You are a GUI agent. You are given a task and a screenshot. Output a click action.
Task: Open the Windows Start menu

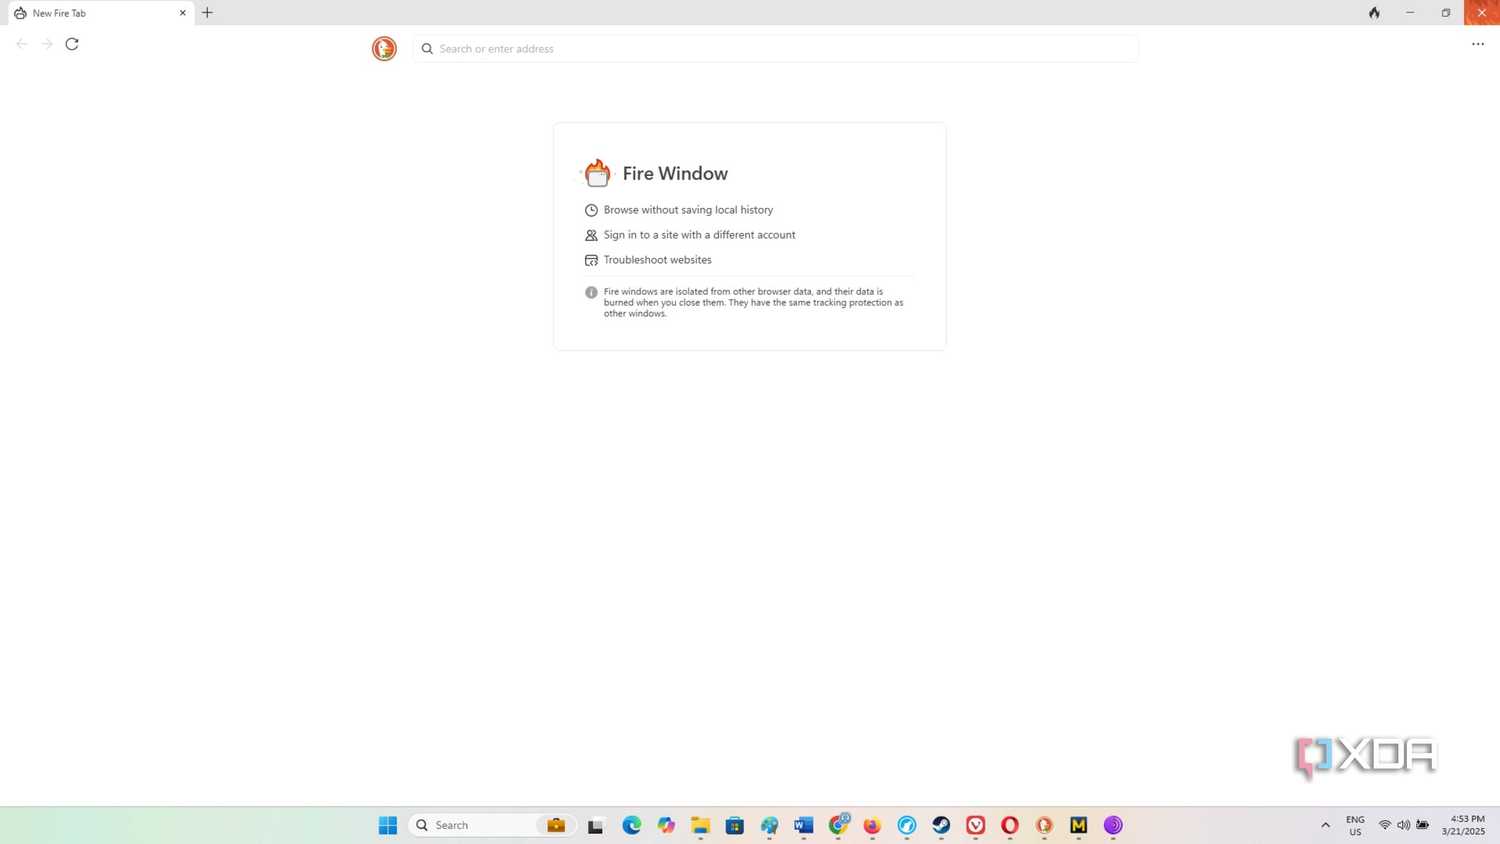388,825
